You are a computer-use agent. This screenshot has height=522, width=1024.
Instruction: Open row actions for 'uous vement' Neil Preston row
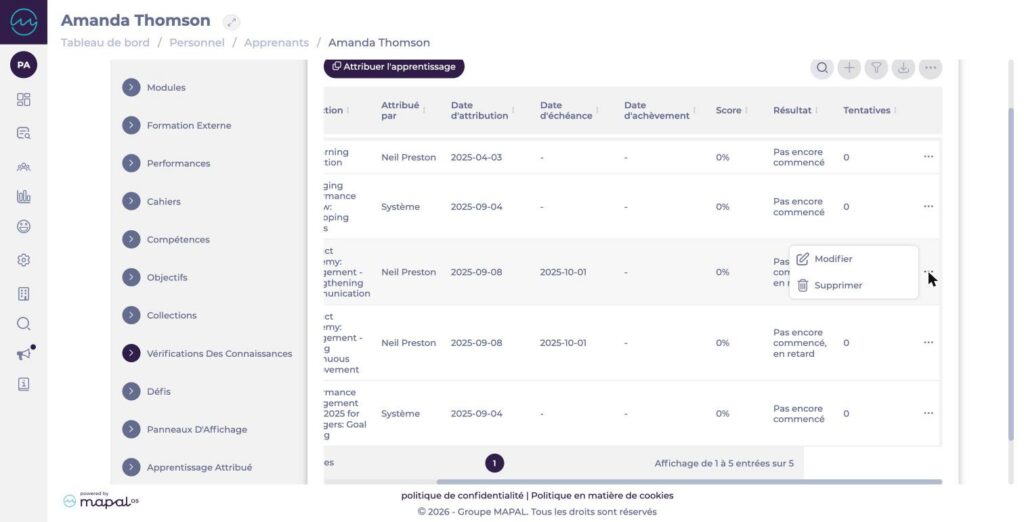coord(928,342)
